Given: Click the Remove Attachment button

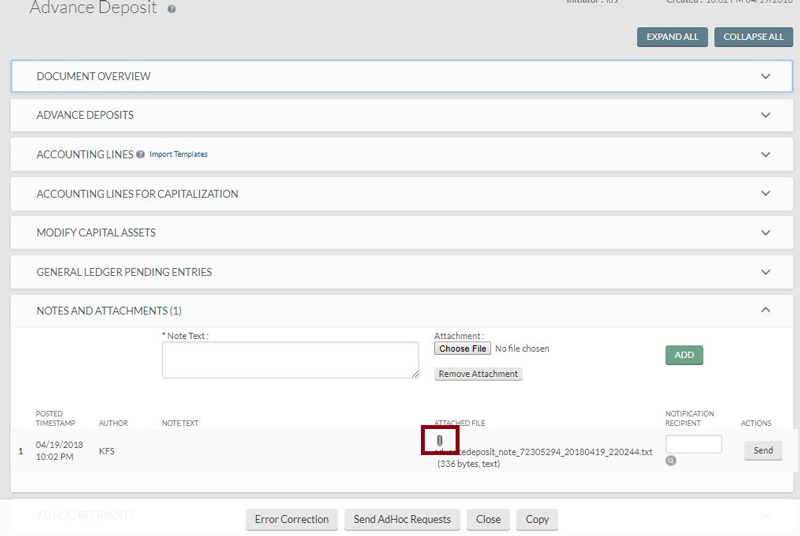Looking at the screenshot, I should coord(478,374).
